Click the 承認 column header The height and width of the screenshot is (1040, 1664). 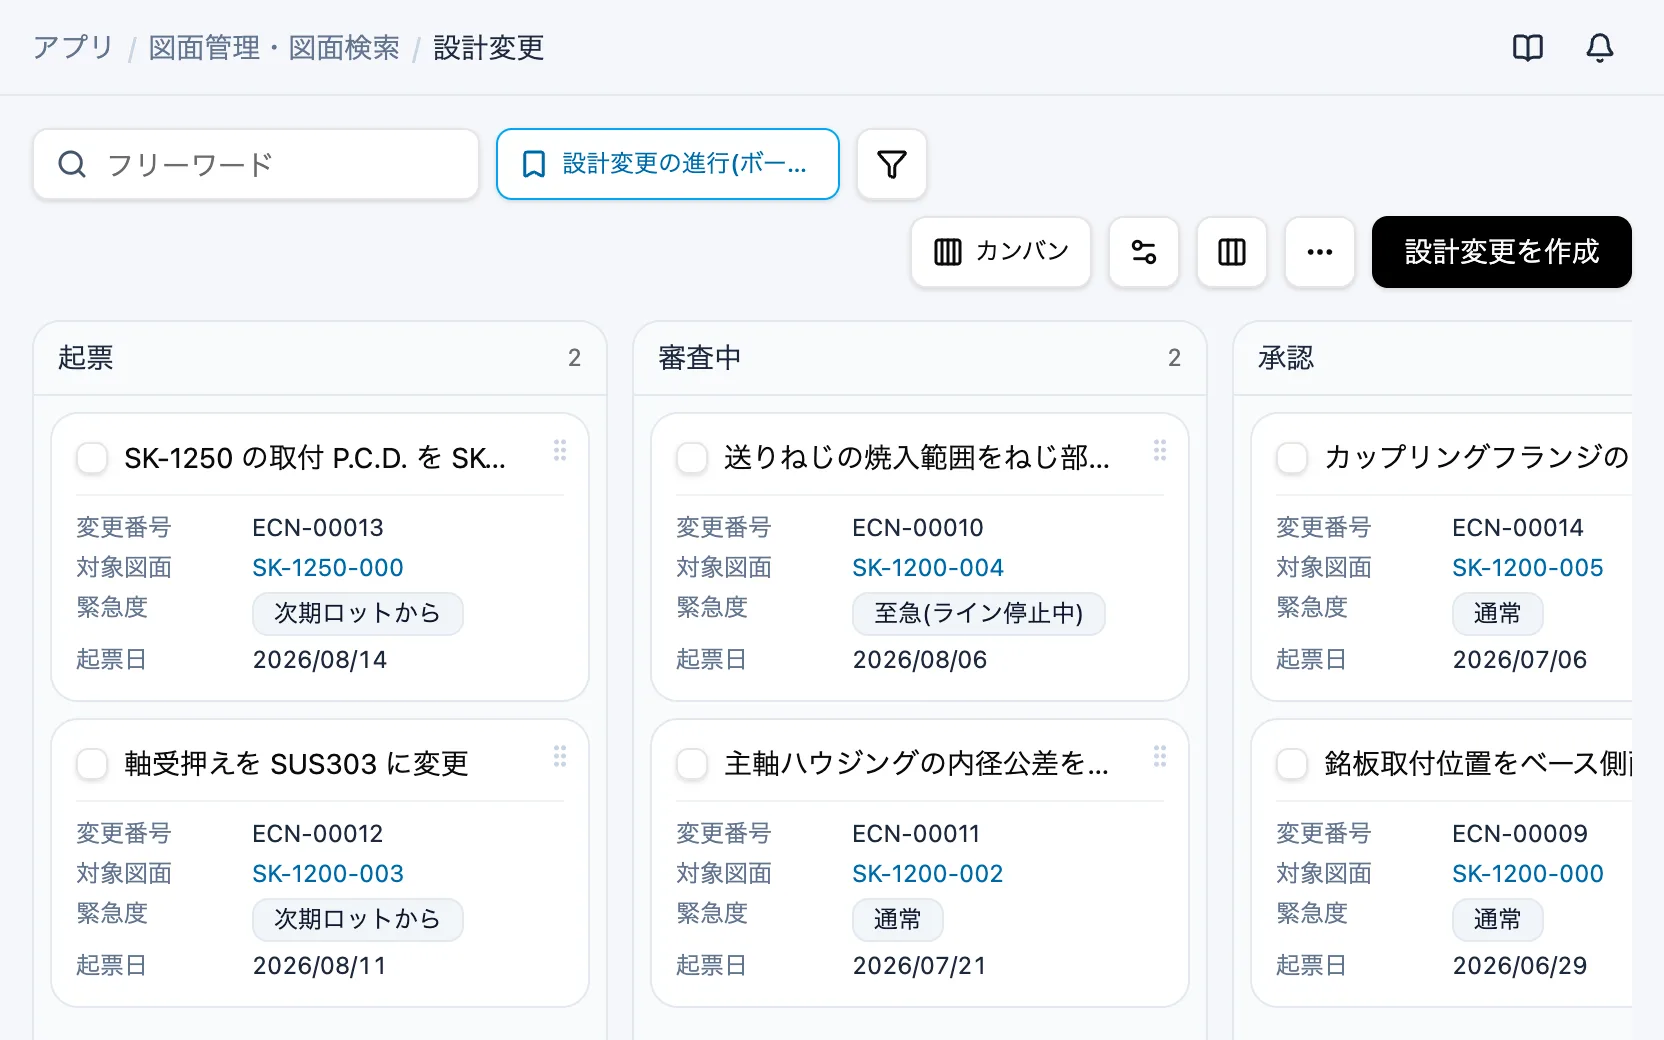coord(1433,358)
